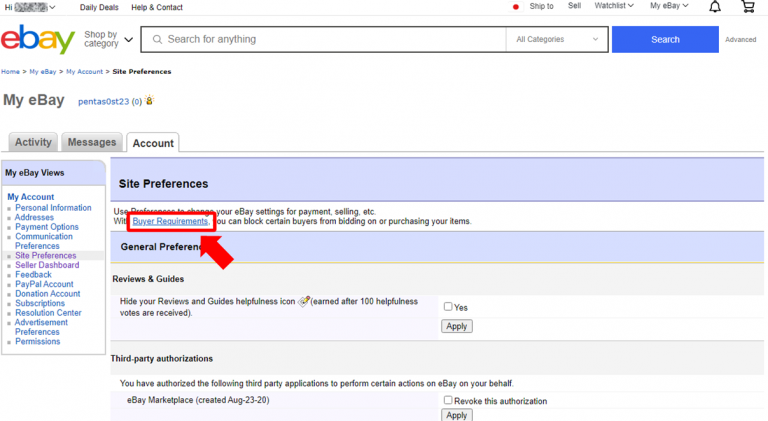768x421 pixels.
Task: Open Seller Dashboard in sidebar
Action: coord(47,265)
